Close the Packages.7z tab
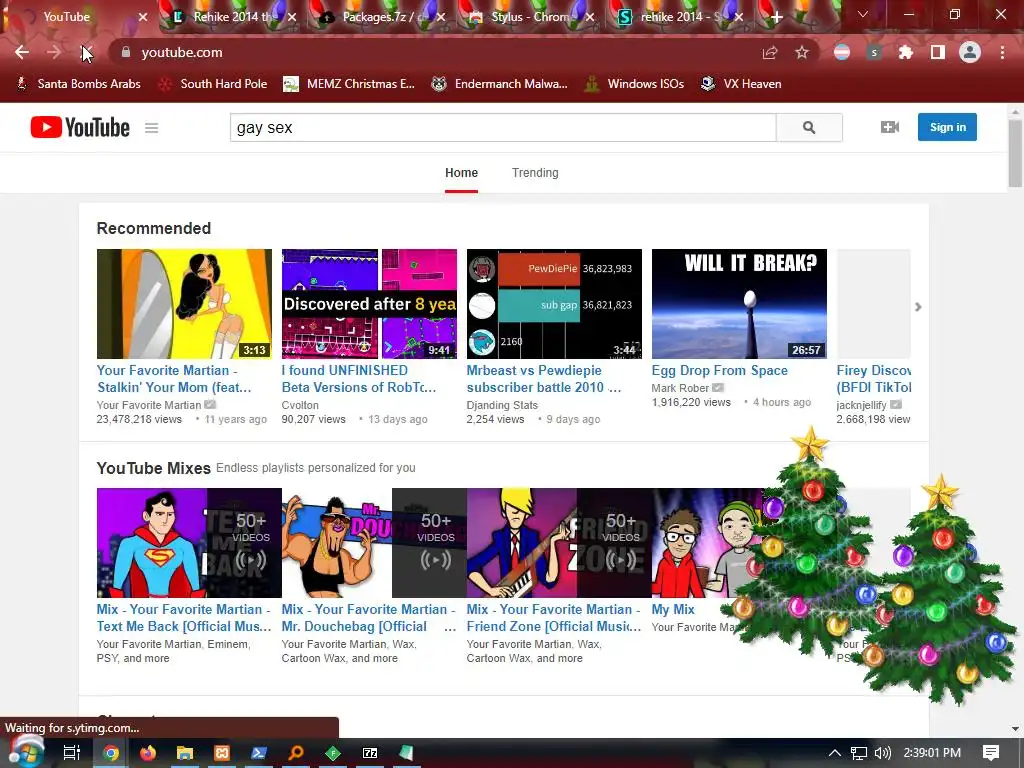The width and height of the screenshot is (1024, 768). point(441,18)
